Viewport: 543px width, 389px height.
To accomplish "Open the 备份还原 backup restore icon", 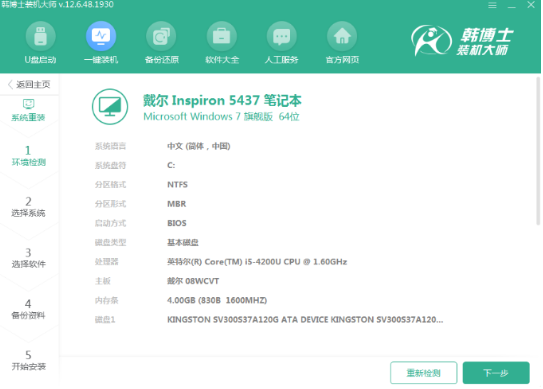I will [x=161, y=36].
